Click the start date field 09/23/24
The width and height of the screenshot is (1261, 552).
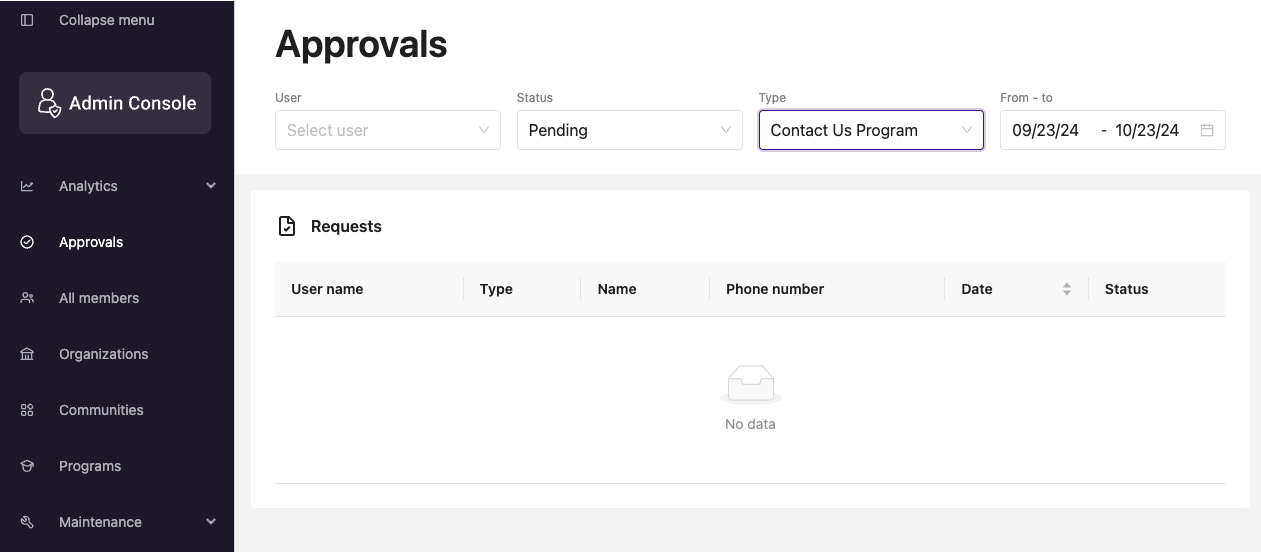1046,130
